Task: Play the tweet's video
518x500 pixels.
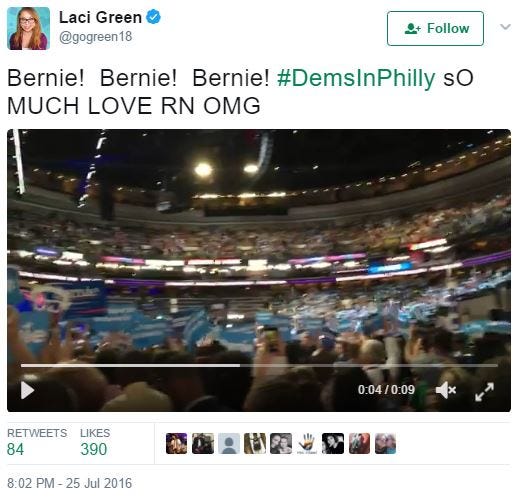Action: 27,390
